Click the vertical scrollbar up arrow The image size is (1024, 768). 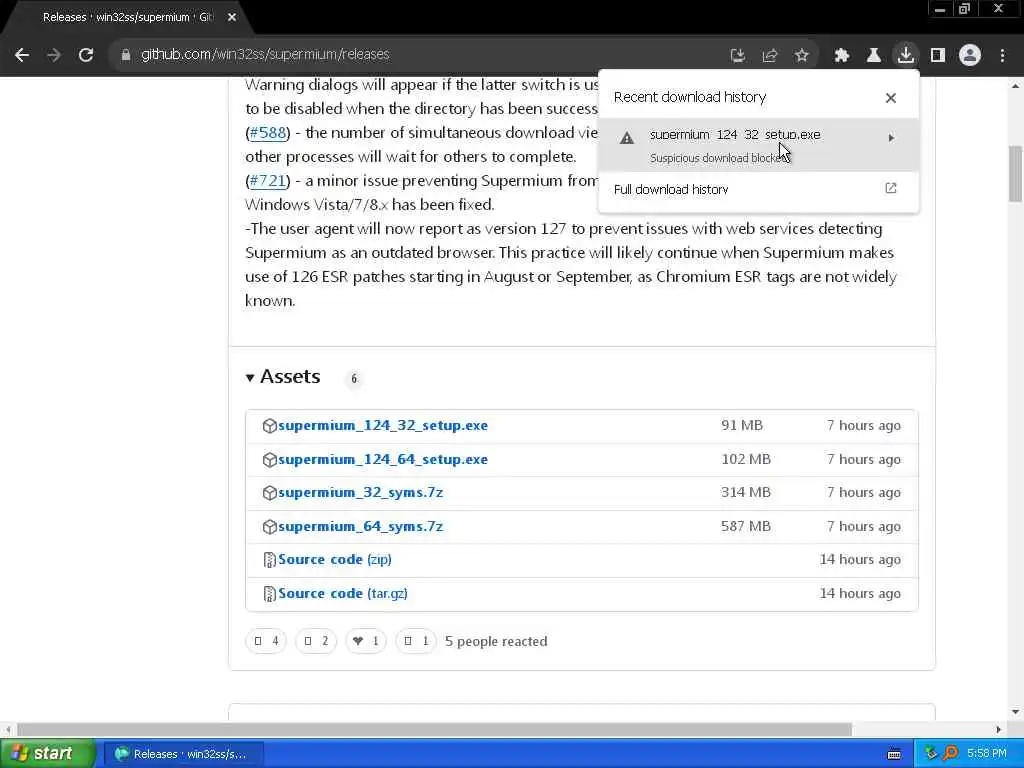click(1015, 86)
